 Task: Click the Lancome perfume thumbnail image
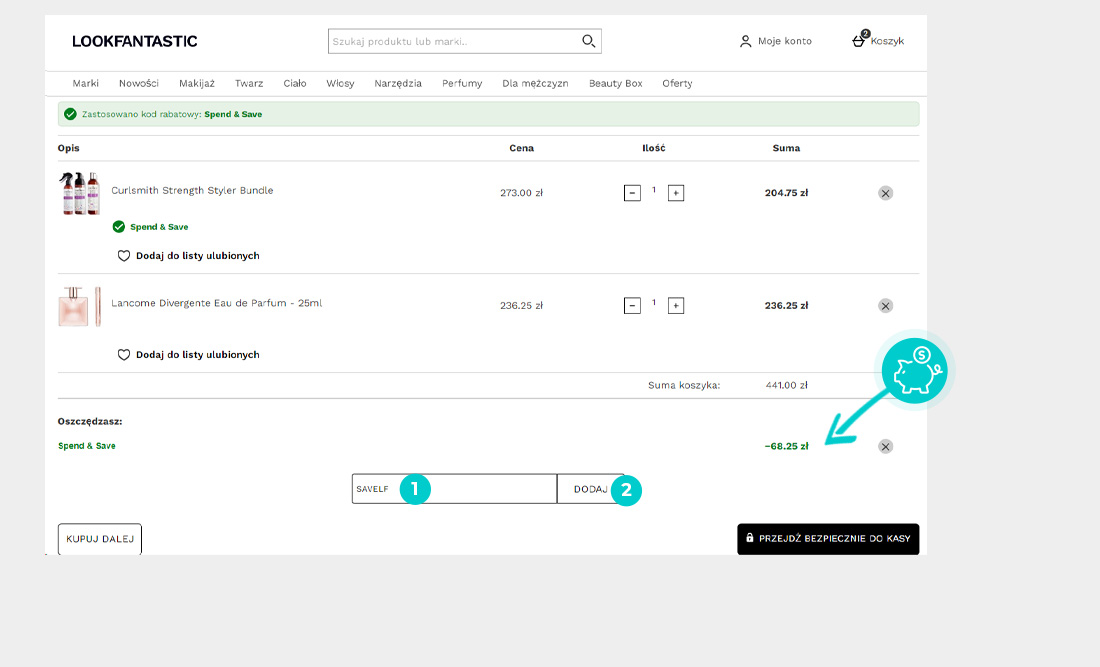pyautogui.click(x=79, y=306)
